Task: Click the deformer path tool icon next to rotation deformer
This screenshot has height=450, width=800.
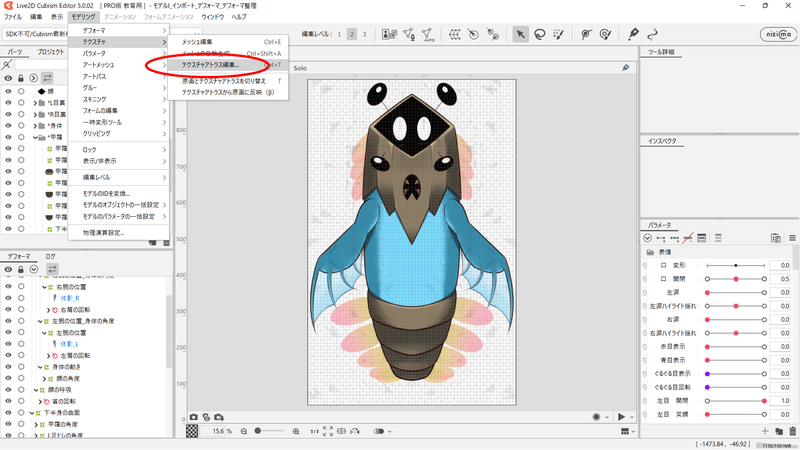Action: click(x=492, y=34)
